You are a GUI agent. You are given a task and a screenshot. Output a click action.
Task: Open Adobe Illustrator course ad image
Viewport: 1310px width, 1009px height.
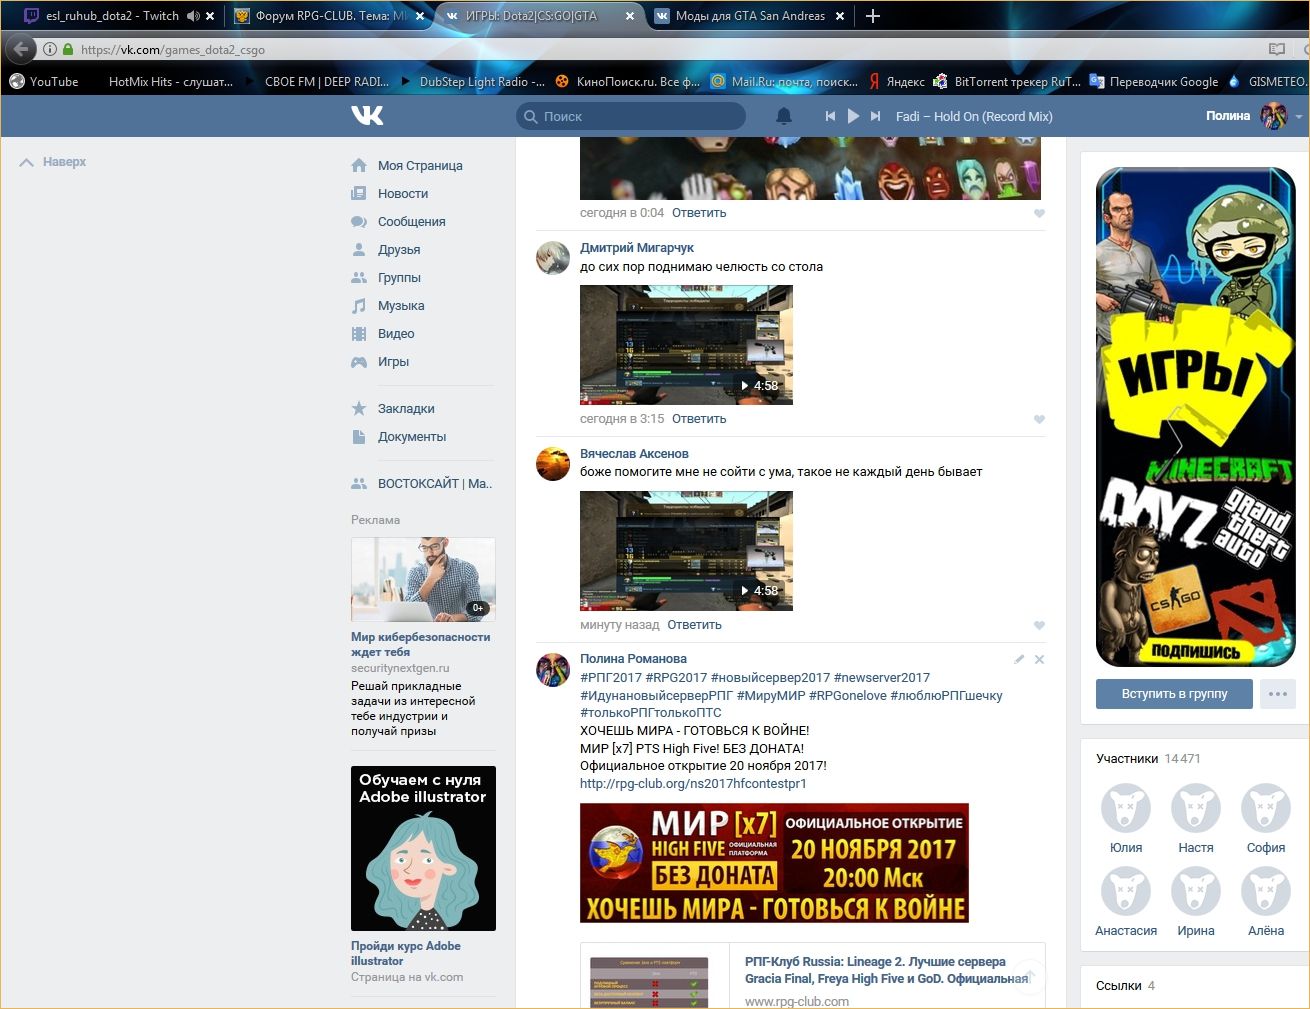tap(423, 849)
